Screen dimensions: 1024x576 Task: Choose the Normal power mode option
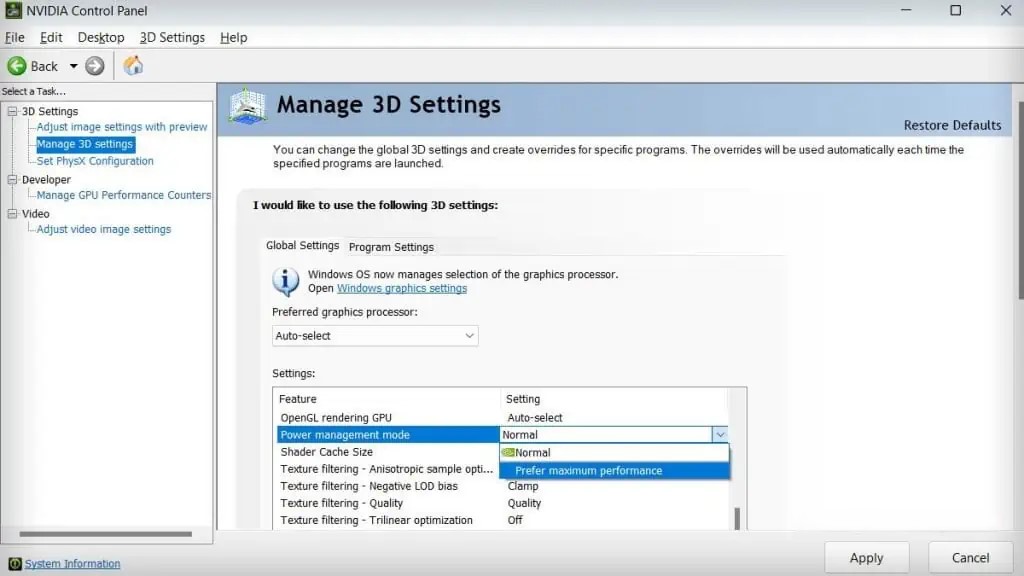[532, 453]
